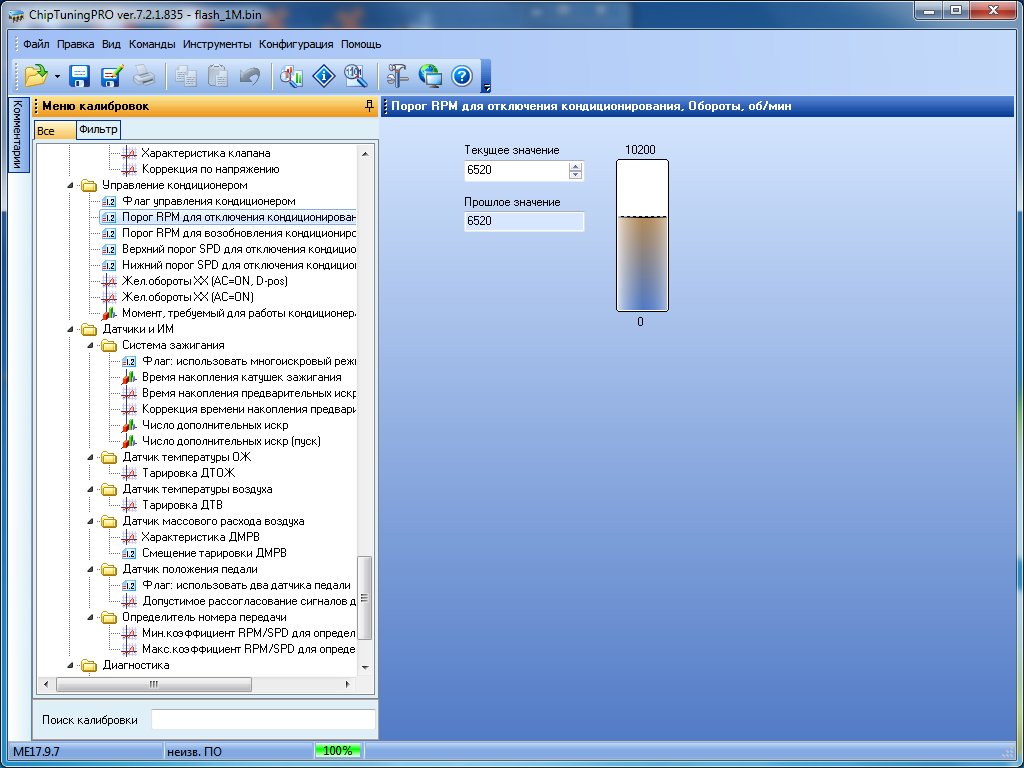The height and width of the screenshot is (768, 1024).
Task: Click the Save As pencil-and-disk icon
Action: click(111, 75)
